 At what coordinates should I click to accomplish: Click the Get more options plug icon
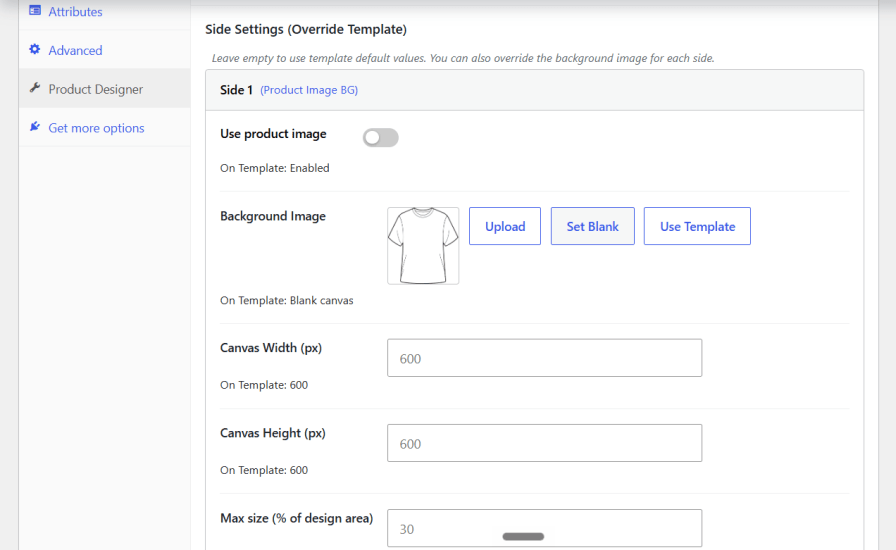click(x=35, y=127)
